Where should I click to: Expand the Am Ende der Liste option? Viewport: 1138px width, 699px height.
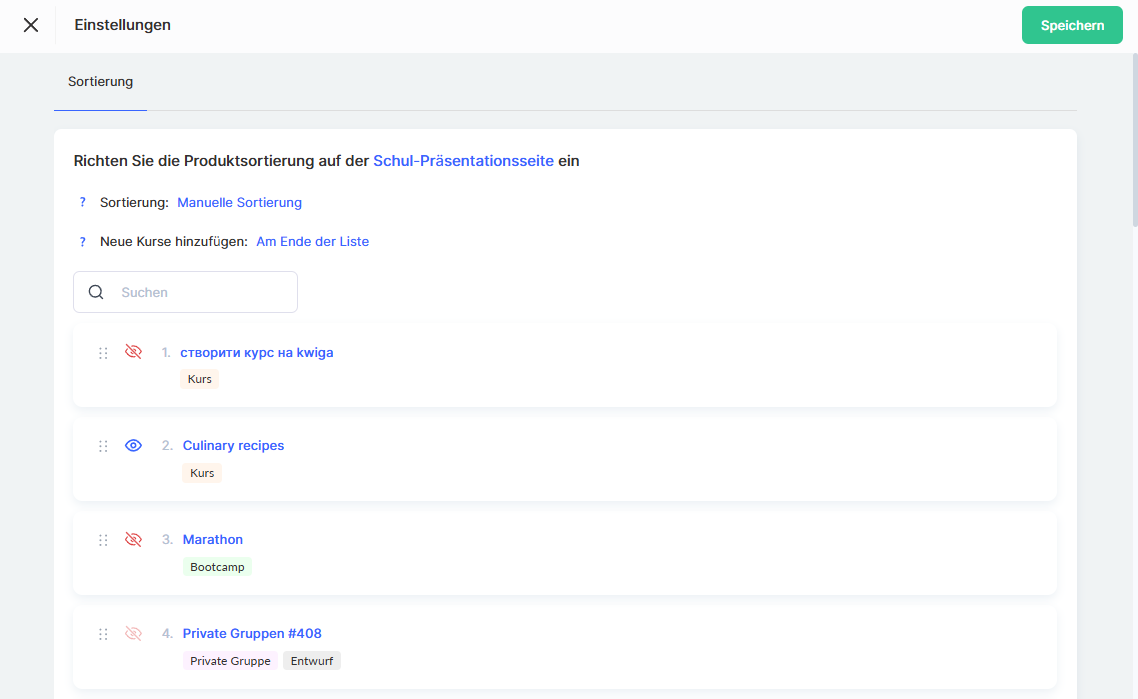[312, 242]
